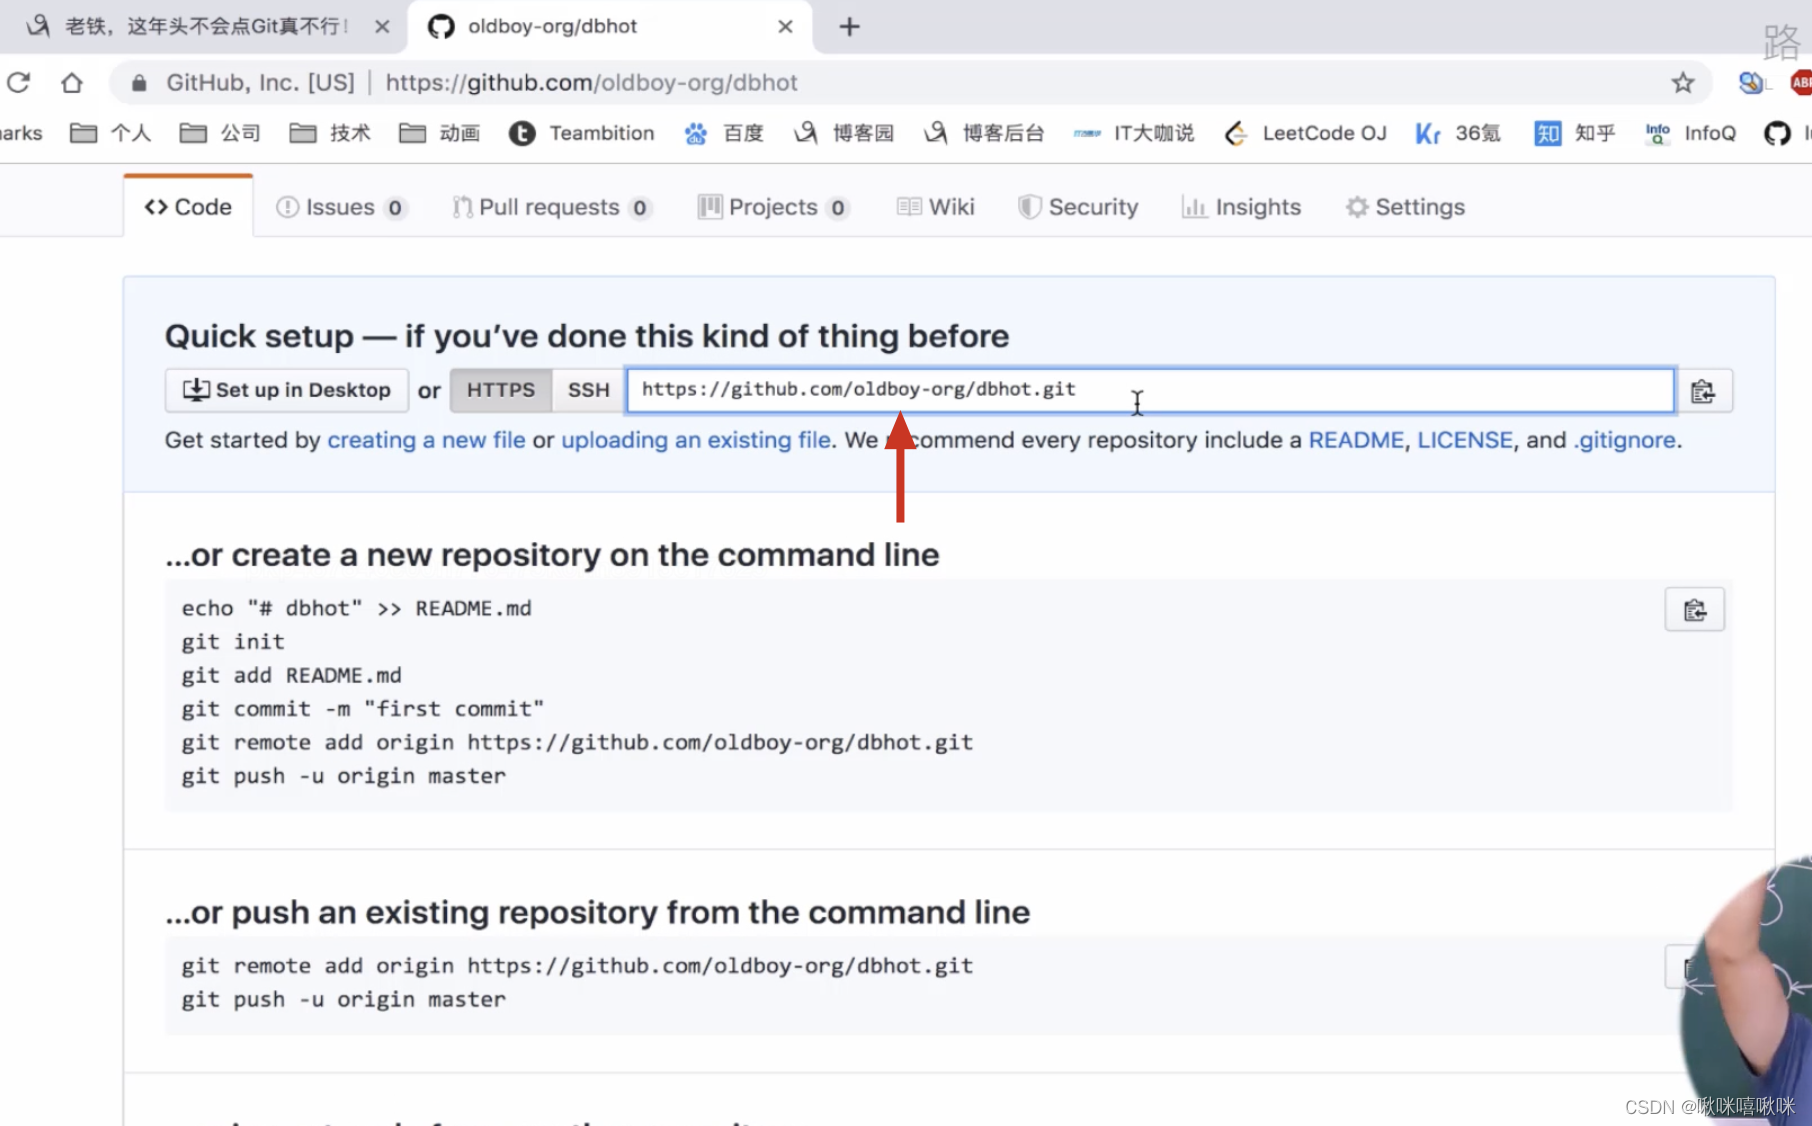
Task: Open the 百度 bookmark
Action: [x=724, y=133]
